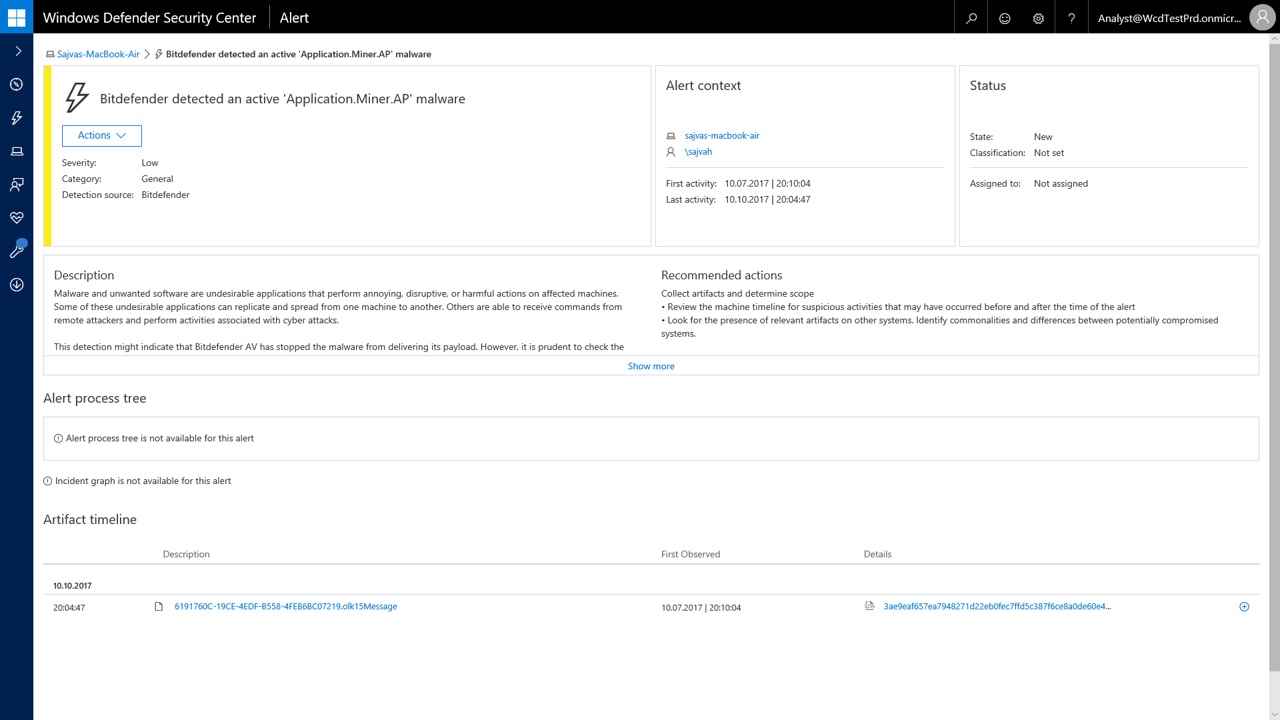
Task: Open the settings gear in top bar
Action: click(1038, 18)
